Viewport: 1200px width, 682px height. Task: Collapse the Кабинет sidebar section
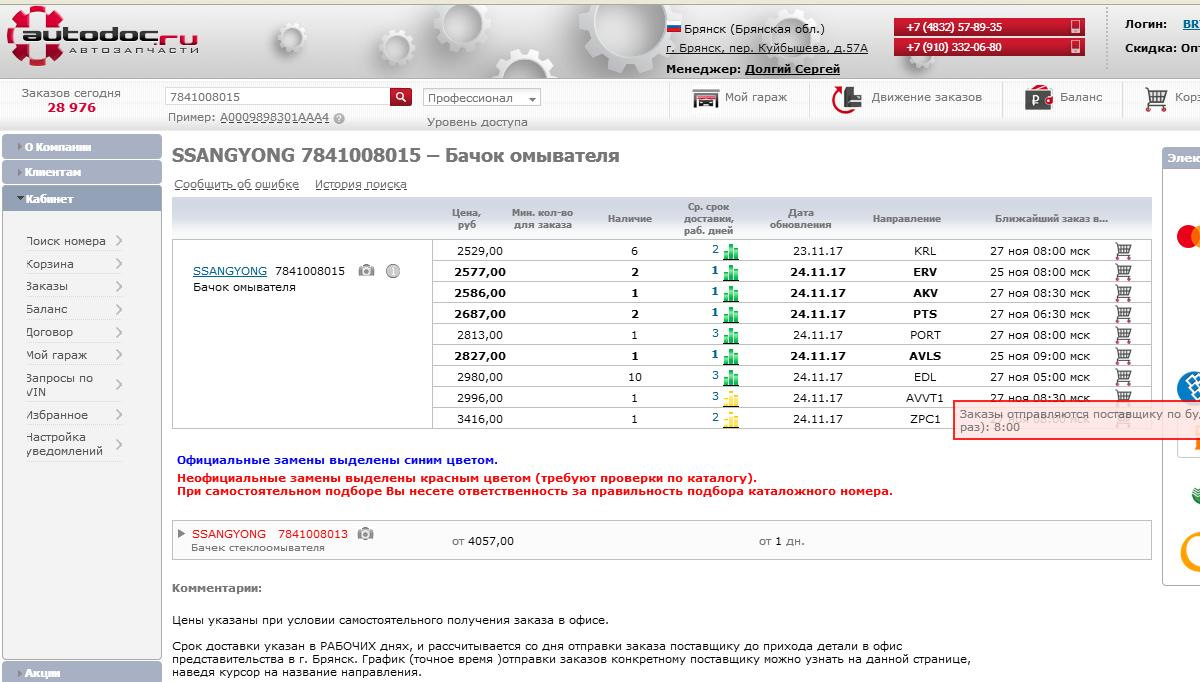coord(82,198)
